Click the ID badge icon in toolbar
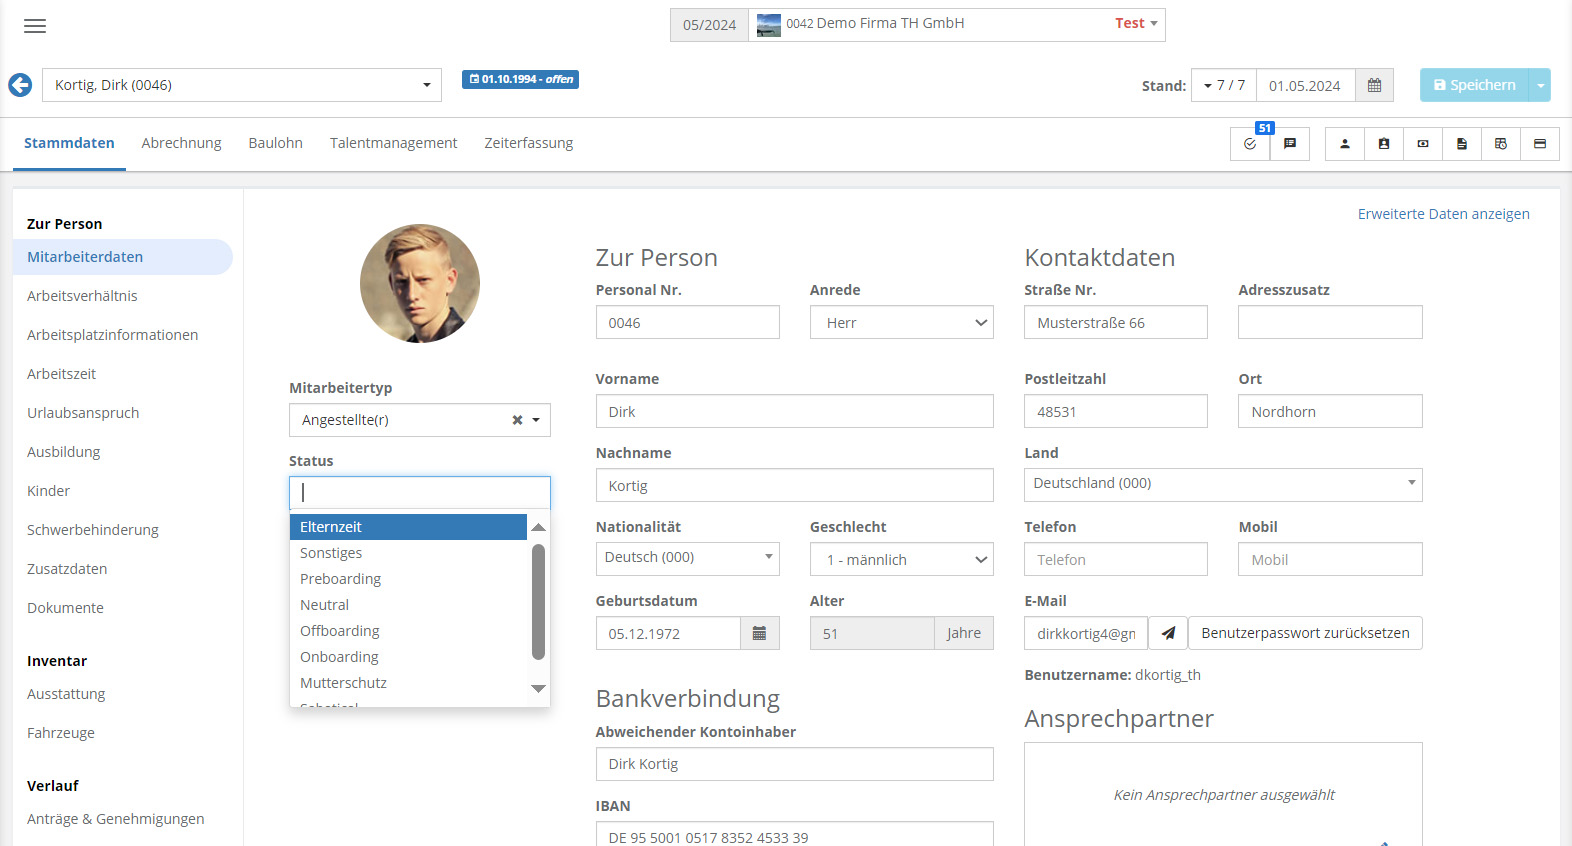1572x846 pixels. 1384,144
